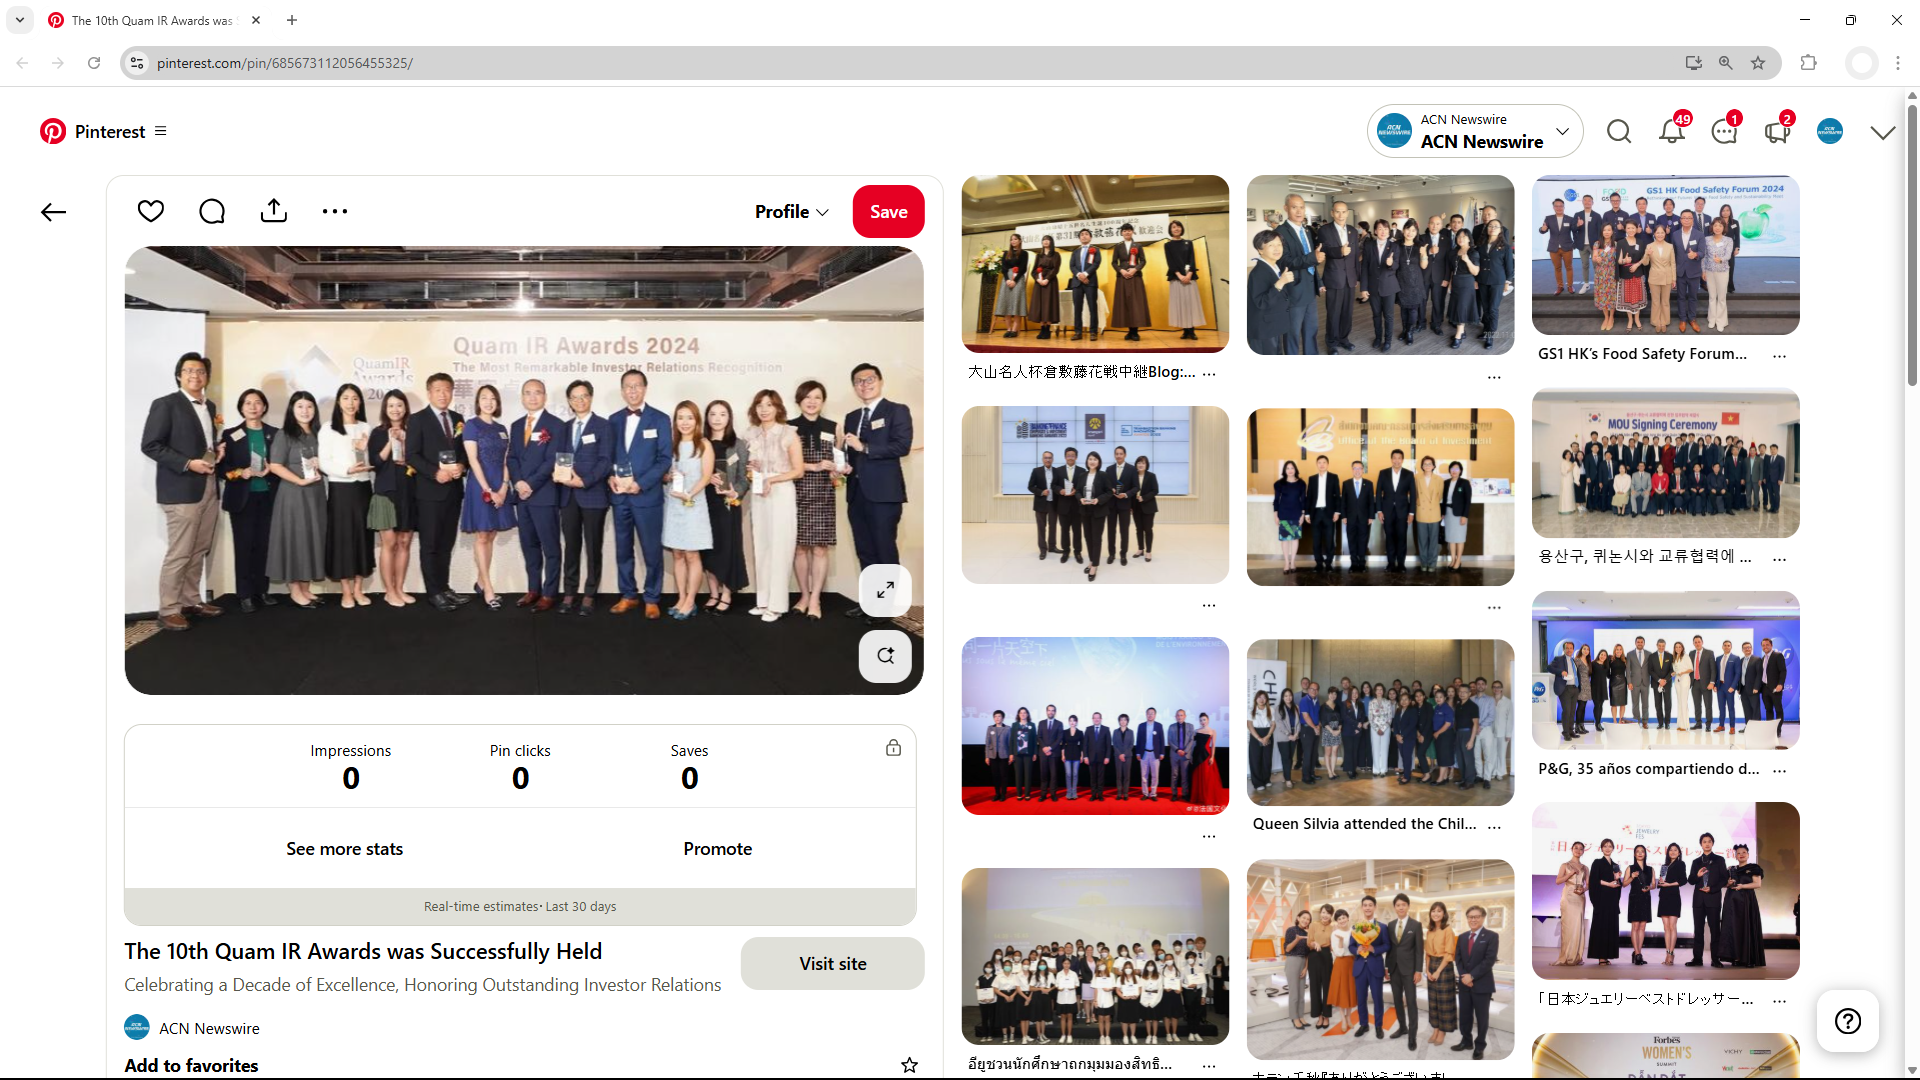Image resolution: width=1920 pixels, height=1080 pixels.
Task: Expand the accounts chevron in header
Action: tap(1883, 132)
